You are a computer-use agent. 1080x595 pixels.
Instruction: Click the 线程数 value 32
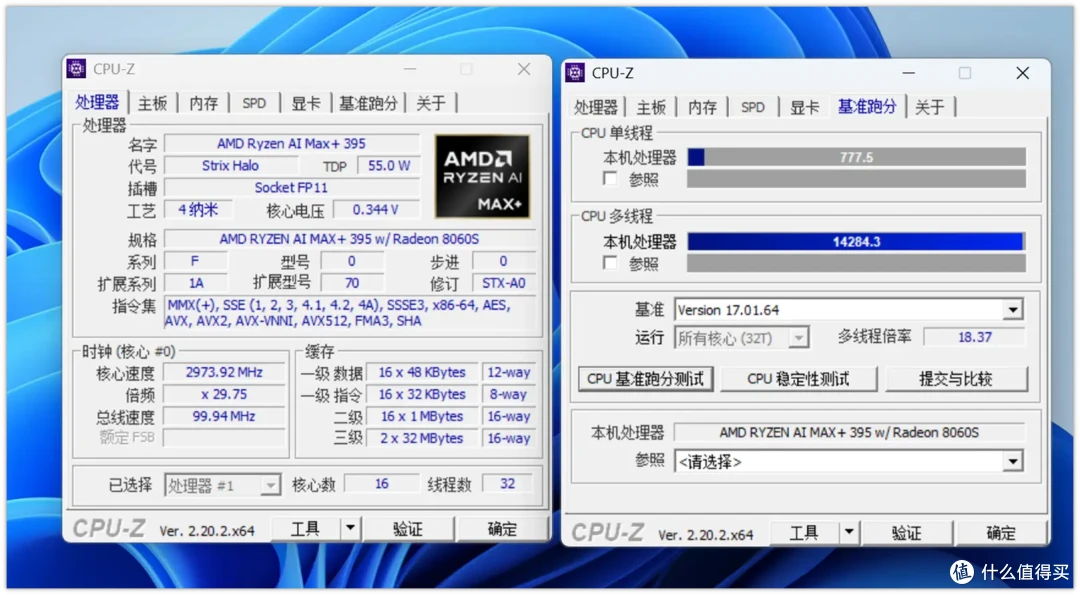point(508,483)
